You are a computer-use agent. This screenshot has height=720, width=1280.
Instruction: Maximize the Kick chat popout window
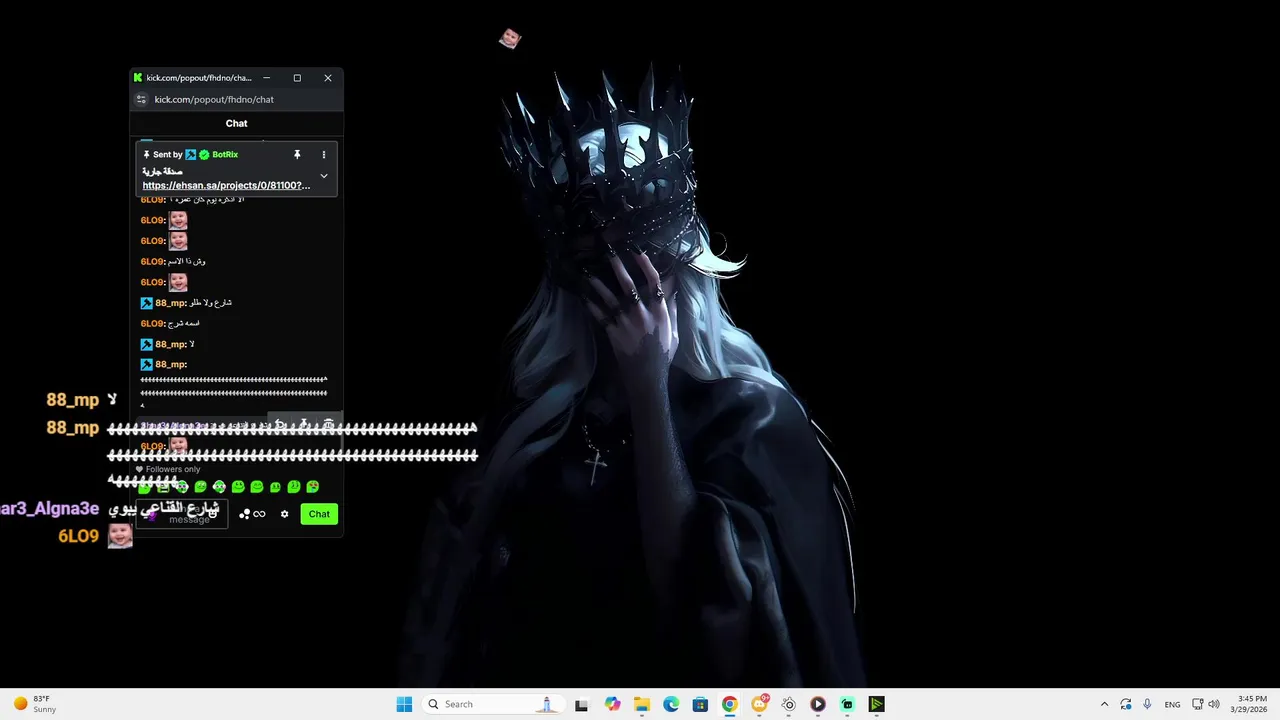(297, 78)
